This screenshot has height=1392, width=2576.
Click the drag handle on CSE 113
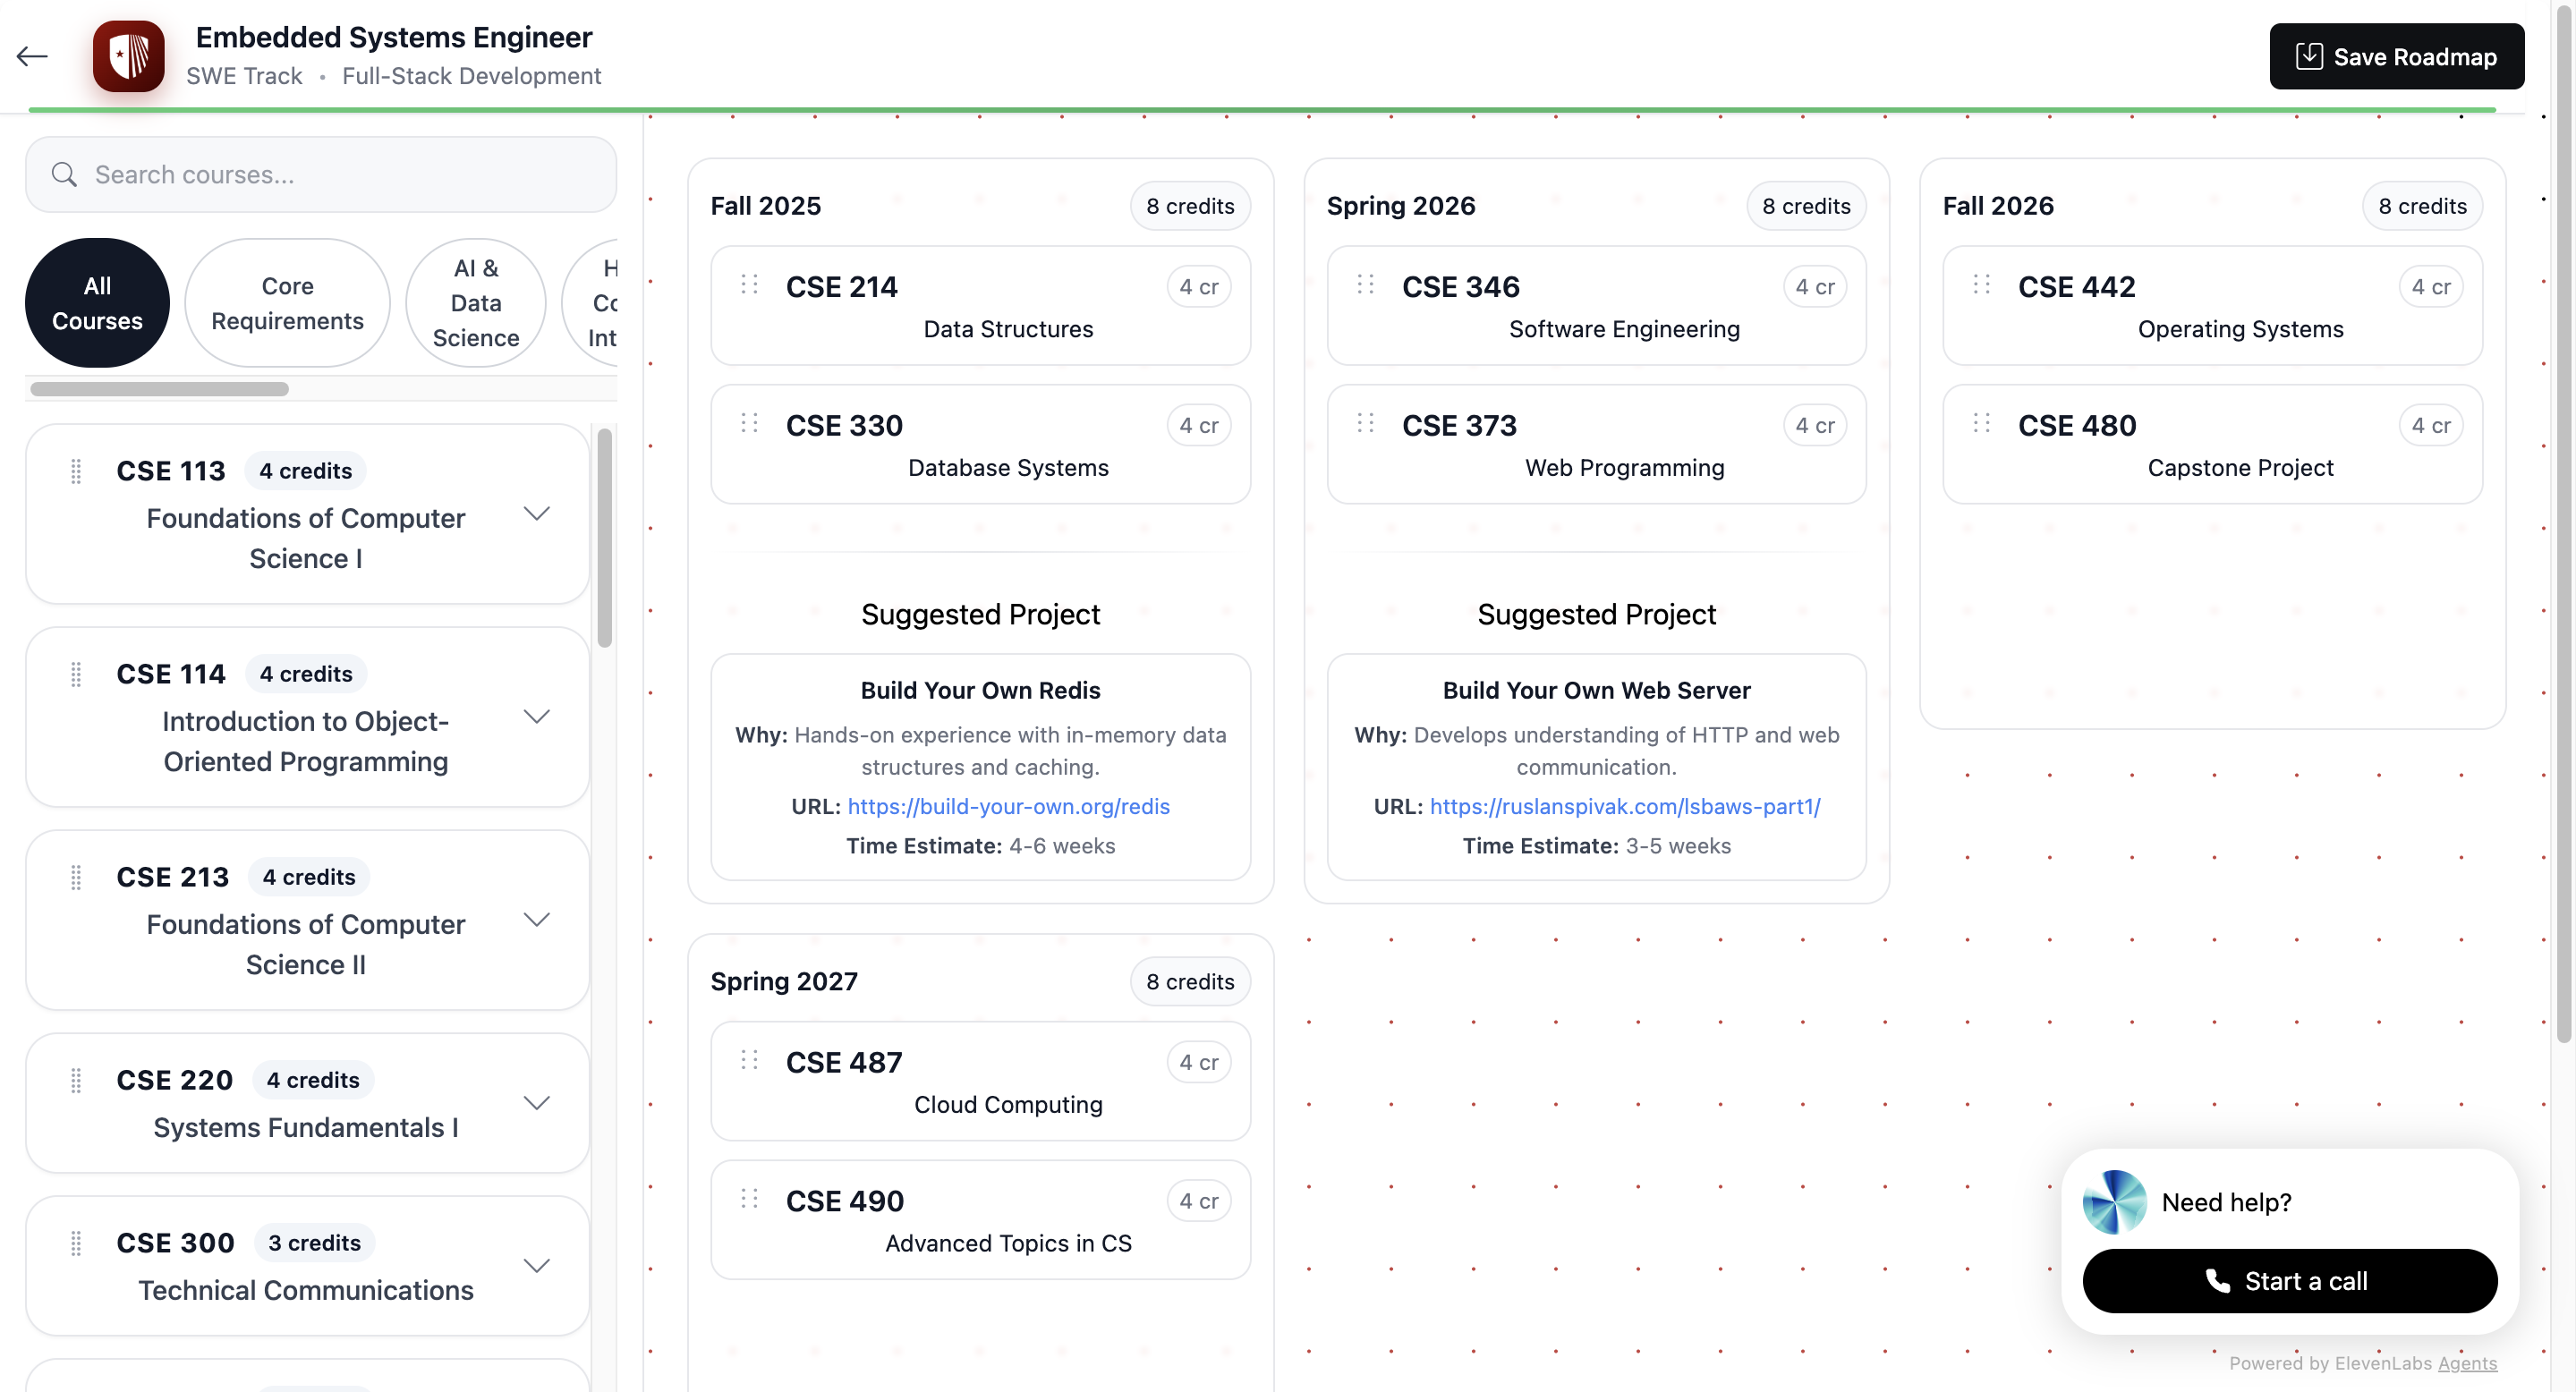click(x=76, y=471)
